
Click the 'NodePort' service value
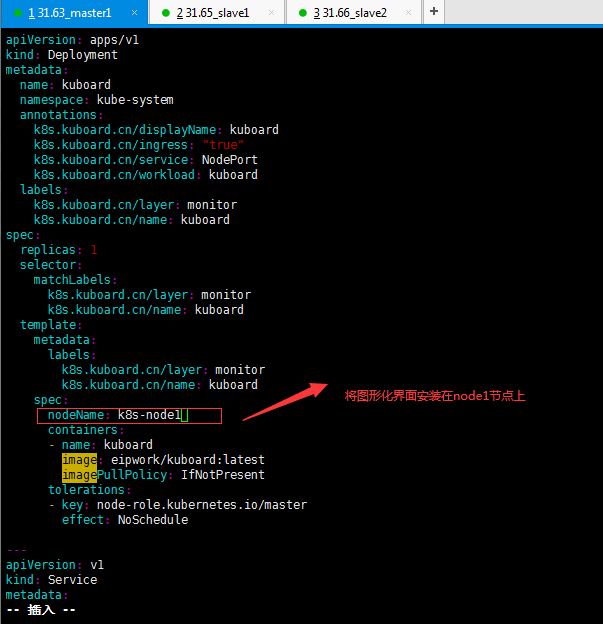(x=230, y=160)
